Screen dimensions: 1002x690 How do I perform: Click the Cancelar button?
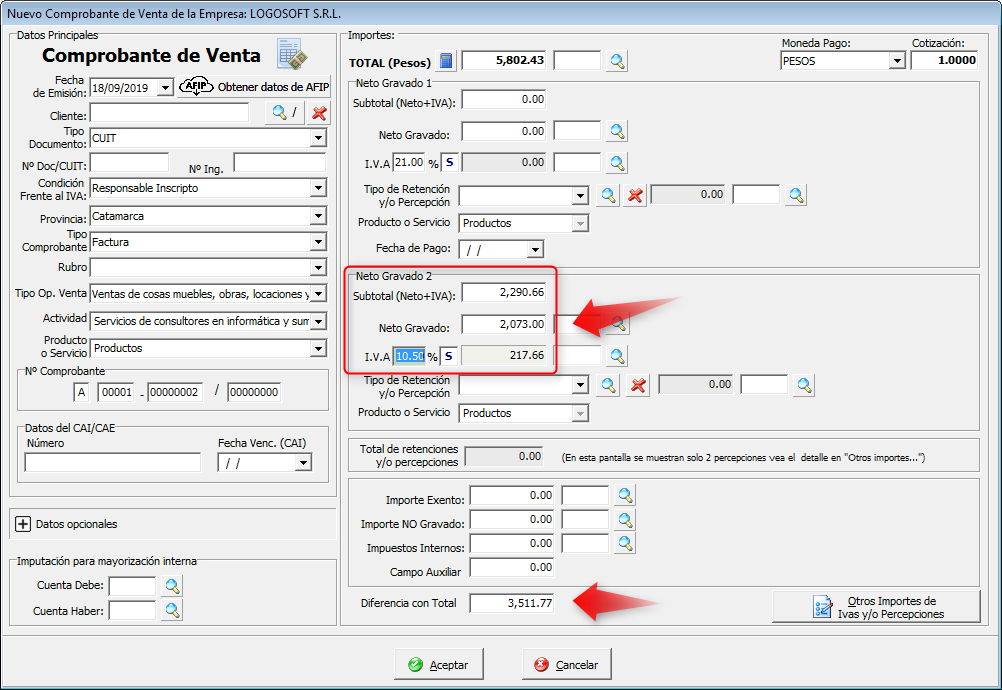567,664
